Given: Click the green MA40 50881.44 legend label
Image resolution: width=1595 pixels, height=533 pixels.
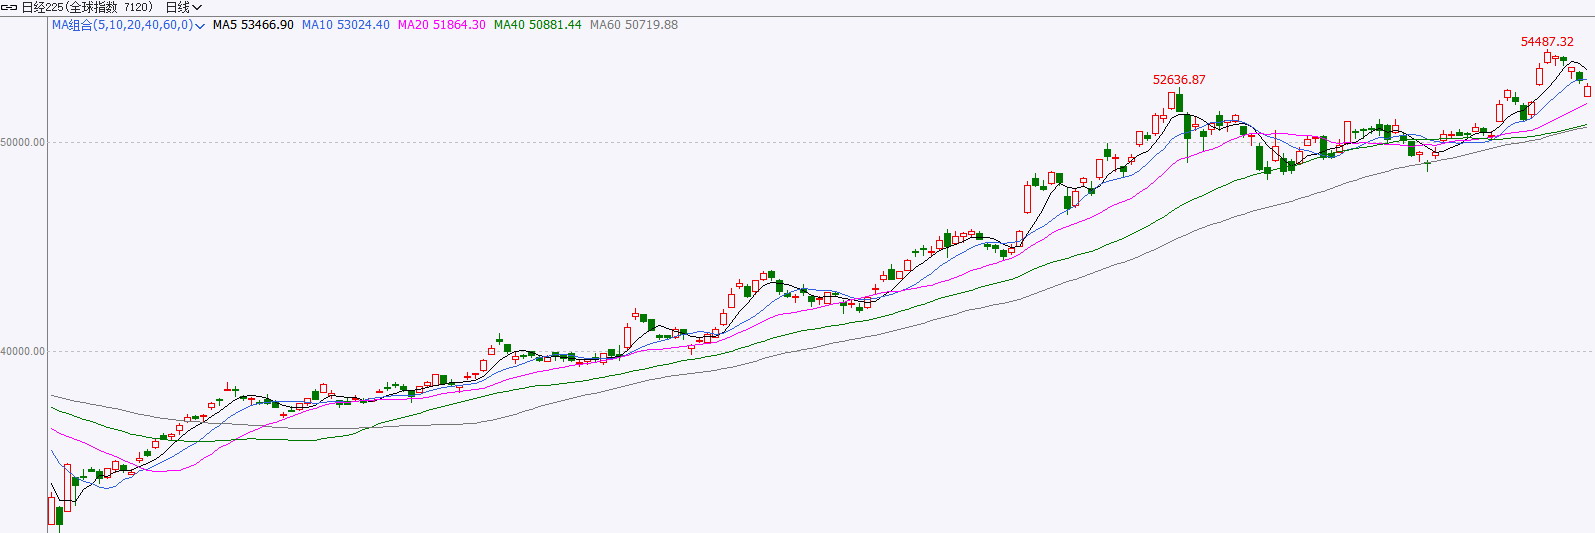Looking at the screenshot, I should [x=537, y=25].
